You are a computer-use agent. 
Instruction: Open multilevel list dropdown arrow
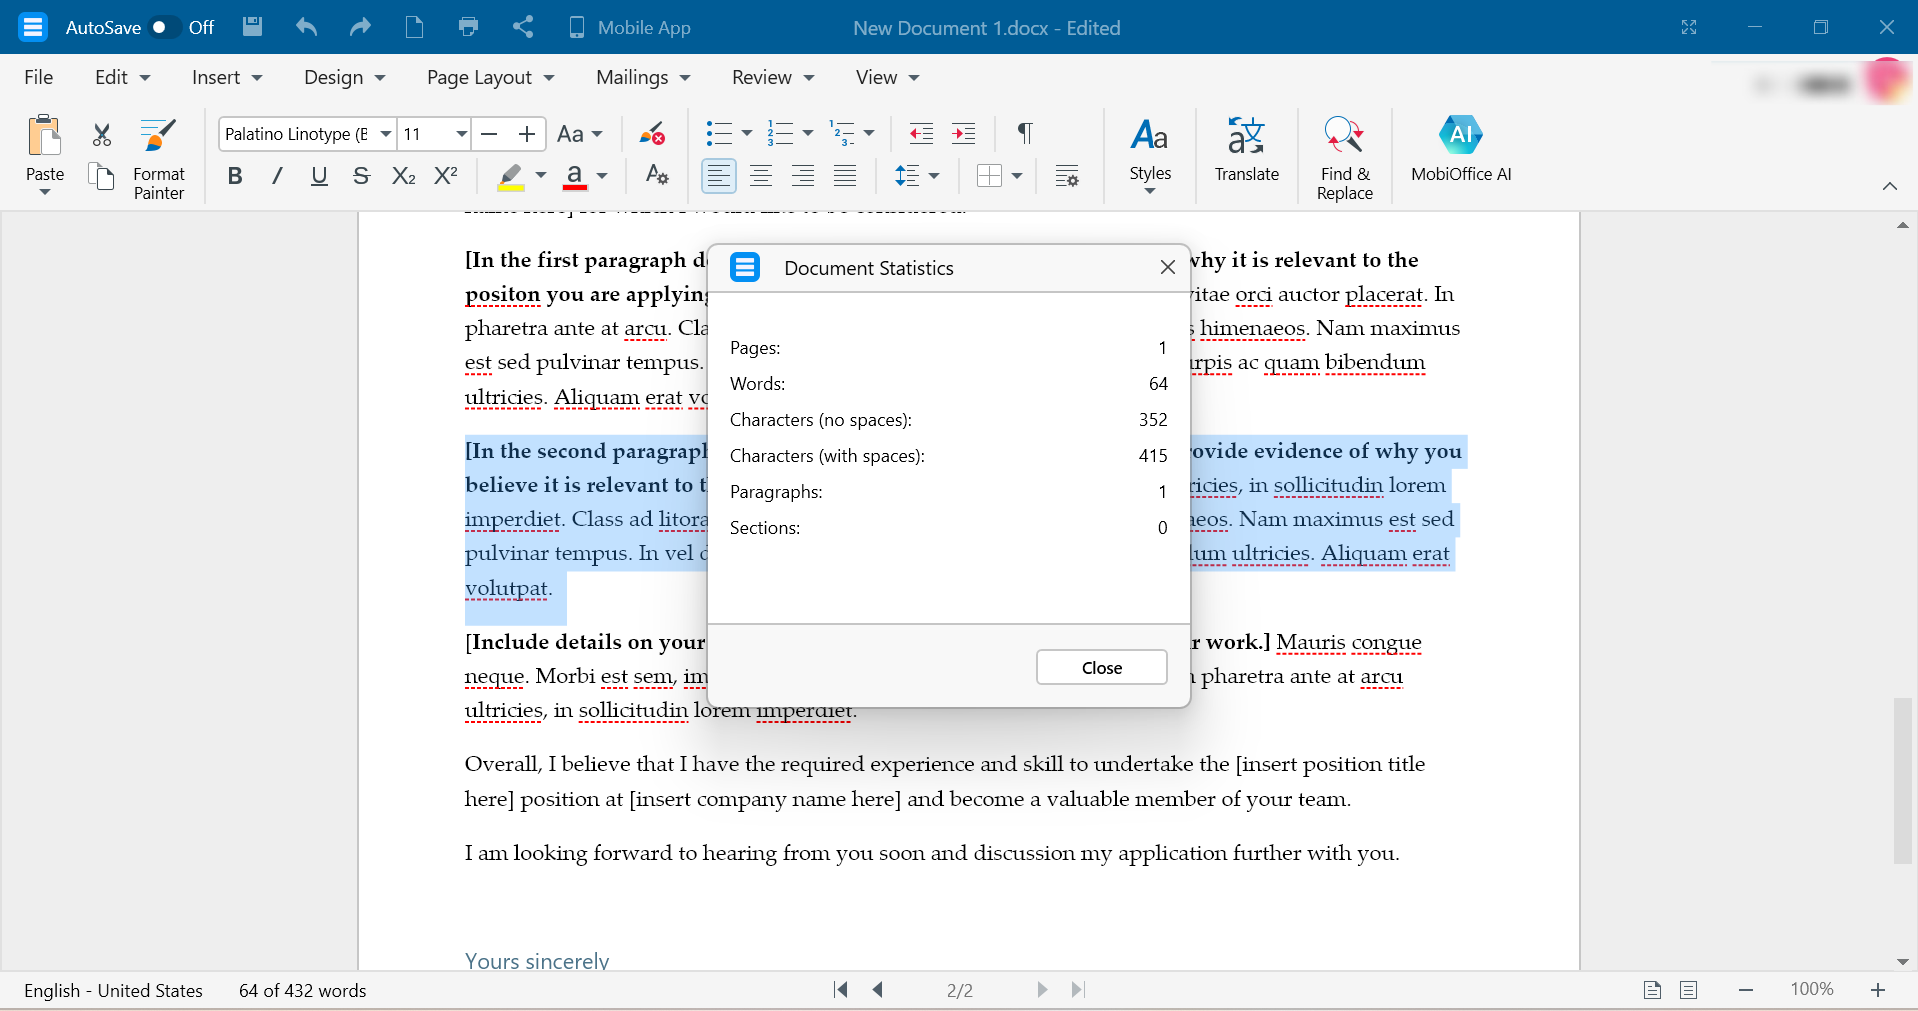click(869, 134)
